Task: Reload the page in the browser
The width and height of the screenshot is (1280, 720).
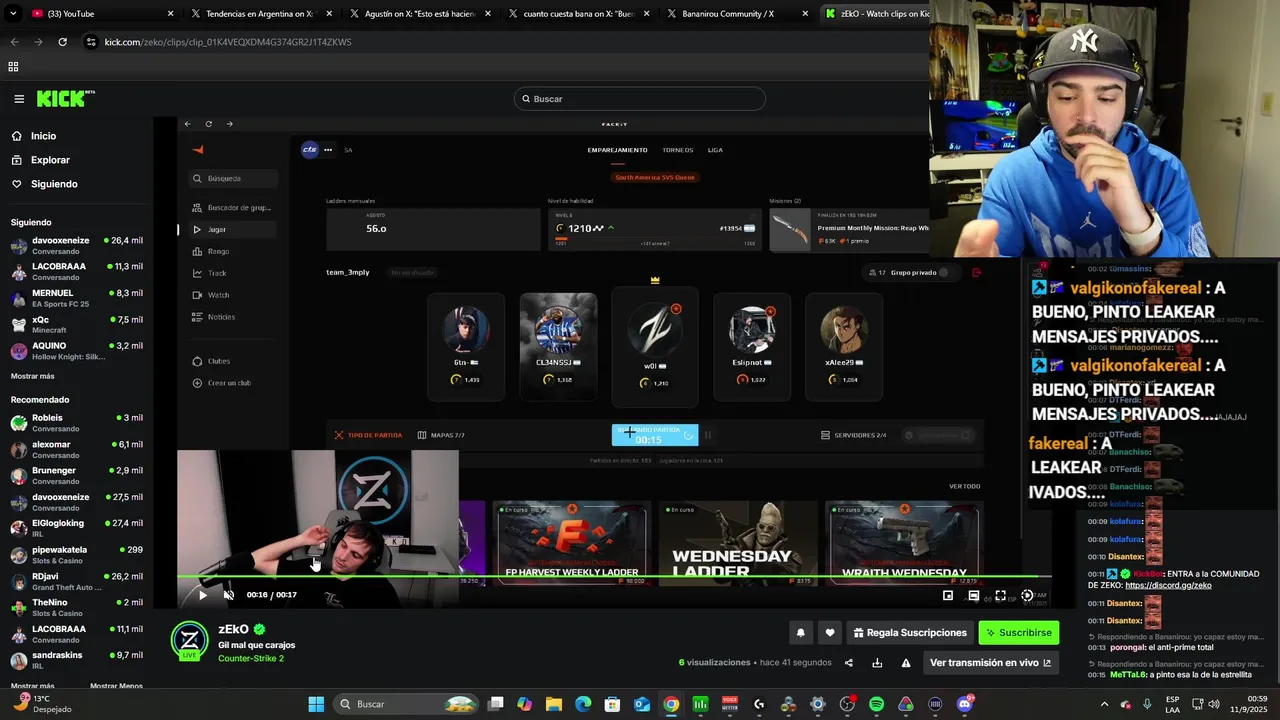Action: pos(62,42)
